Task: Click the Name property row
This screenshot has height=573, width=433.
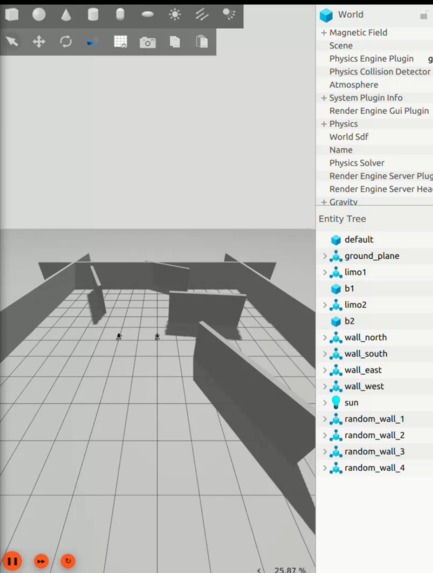Action: point(375,150)
